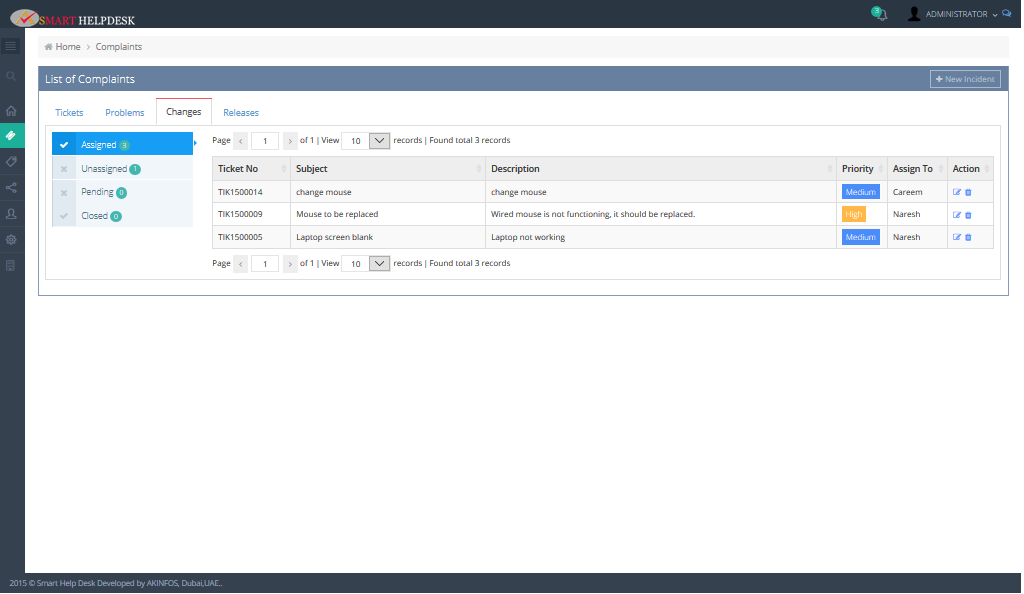Open the notifications bell in the header
This screenshot has width=1024, height=594.
click(x=880, y=15)
